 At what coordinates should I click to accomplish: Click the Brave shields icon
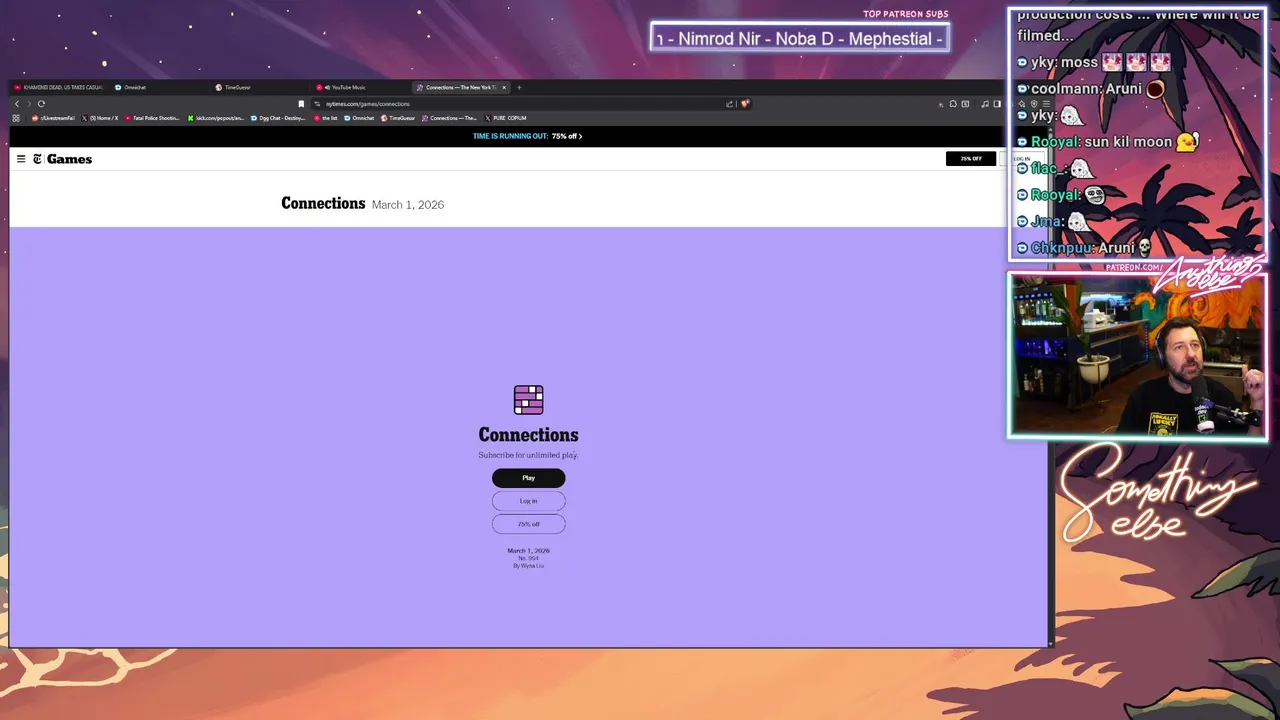pos(745,104)
